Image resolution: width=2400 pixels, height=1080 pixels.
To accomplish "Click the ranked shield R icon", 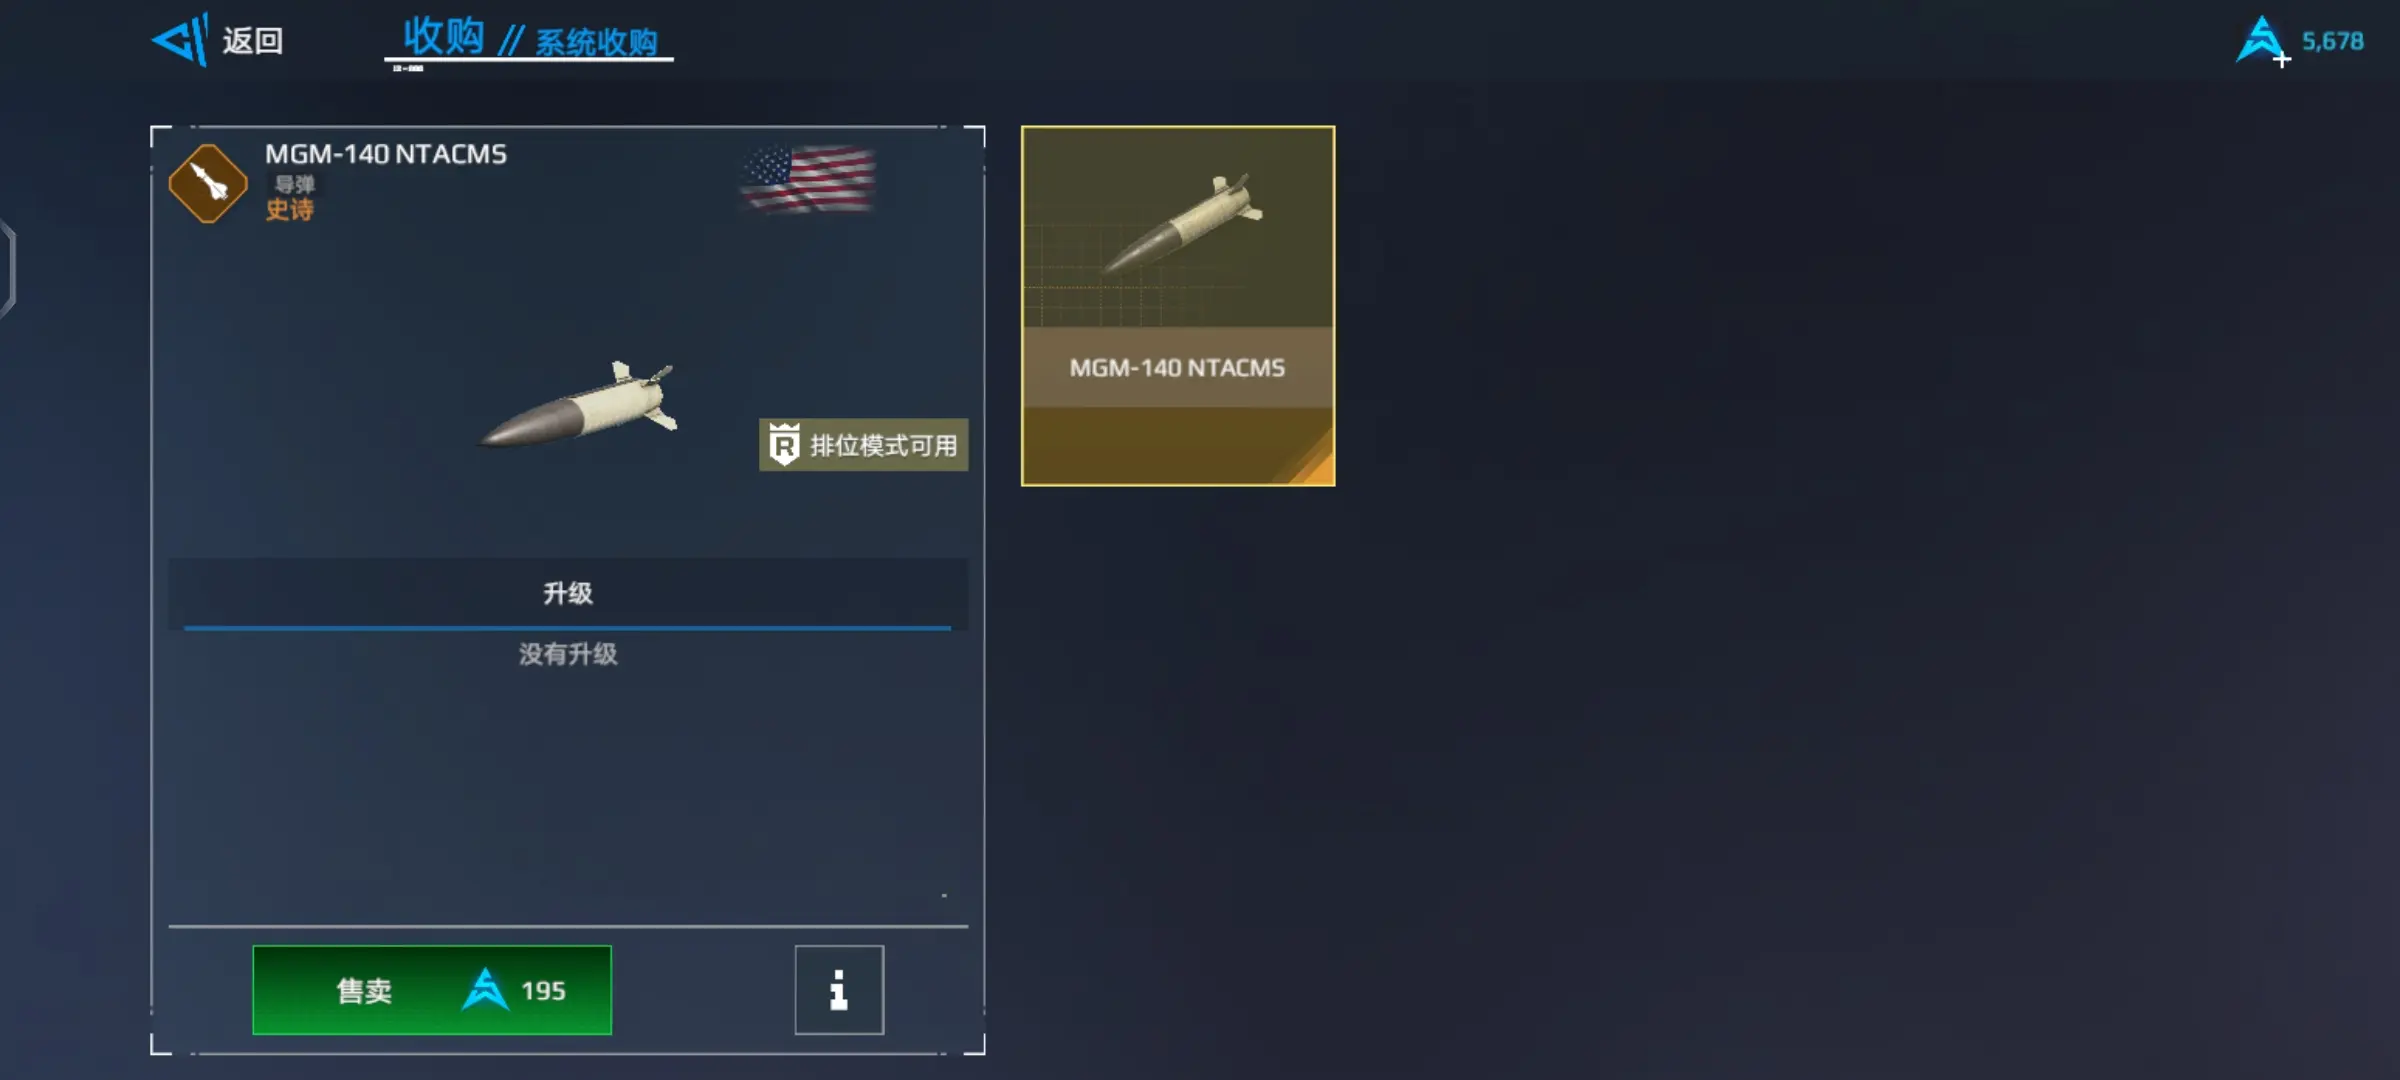I will (x=784, y=445).
